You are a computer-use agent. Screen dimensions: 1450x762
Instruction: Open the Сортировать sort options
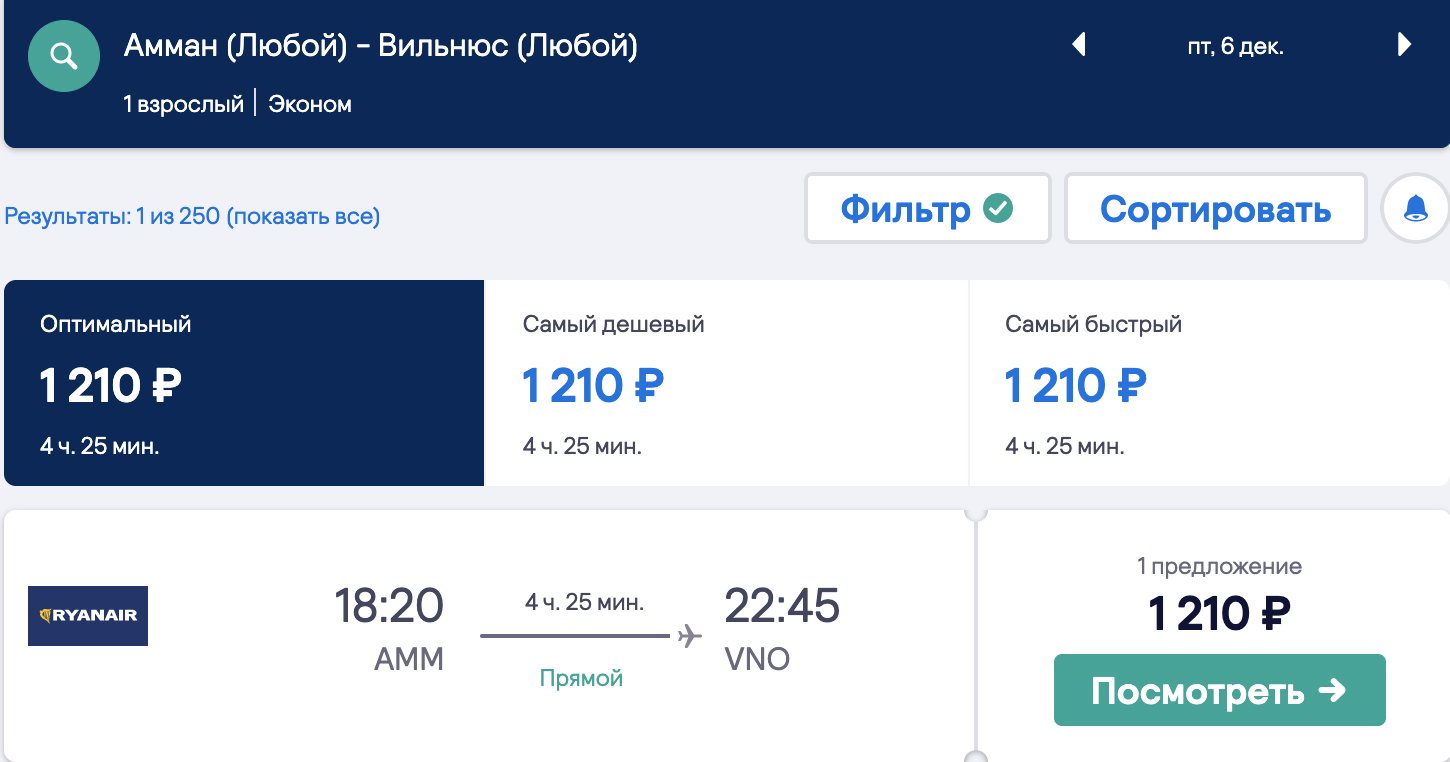click(1214, 208)
